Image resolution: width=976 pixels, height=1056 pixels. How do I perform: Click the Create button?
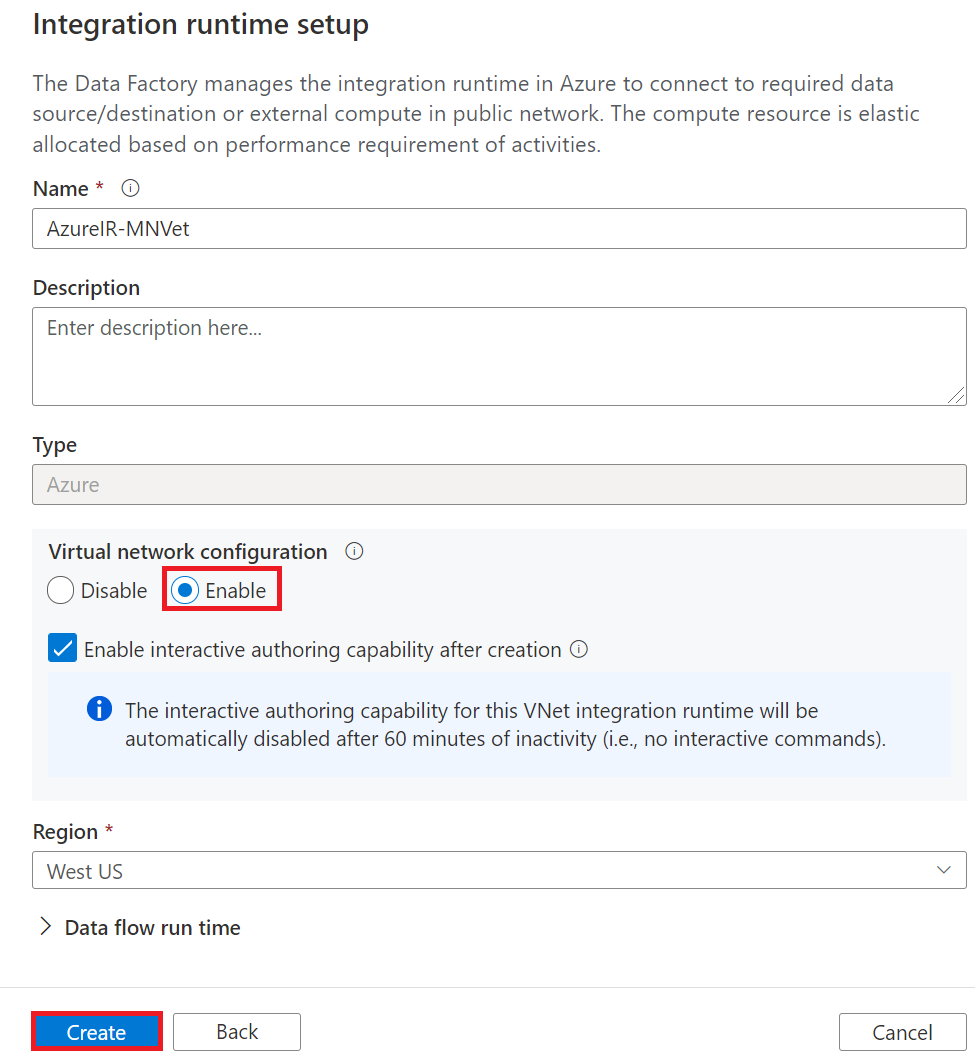coord(96,1032)
